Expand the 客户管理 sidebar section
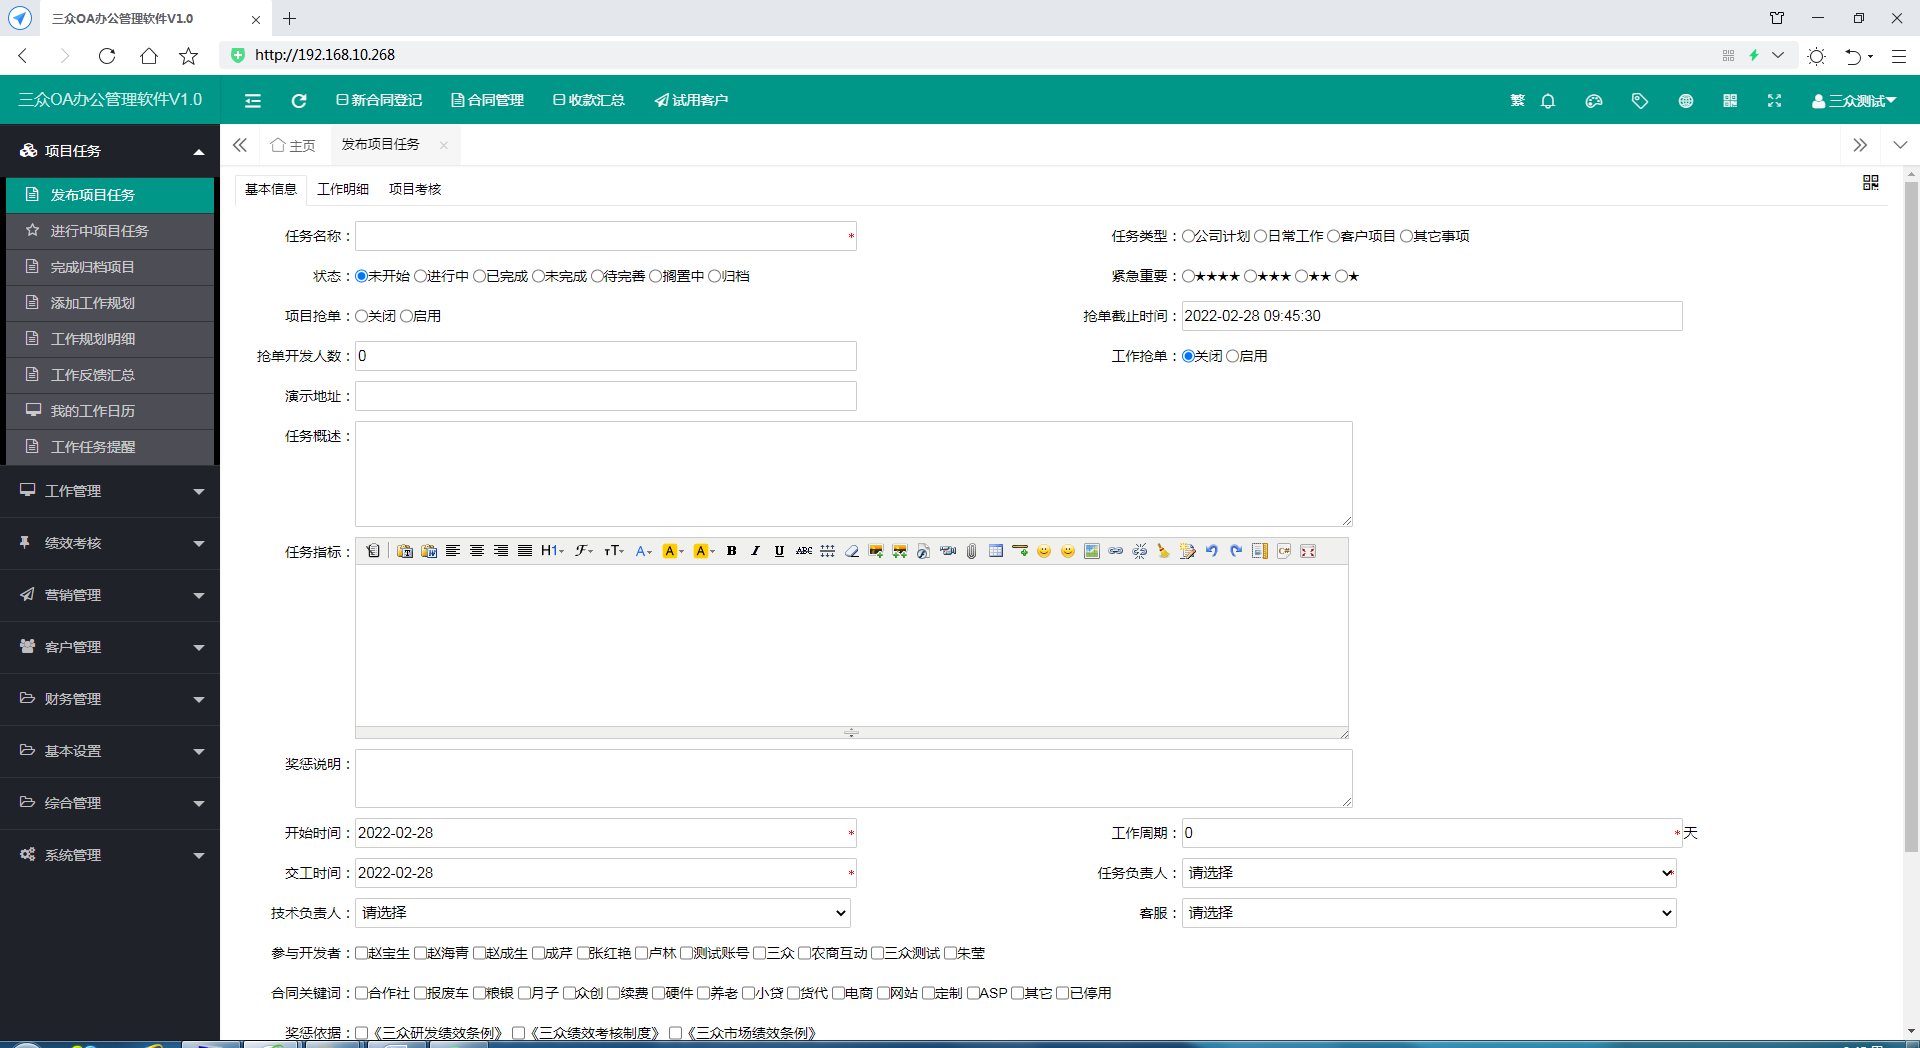The image size is (1920, 1048). [x=110, y=647]
